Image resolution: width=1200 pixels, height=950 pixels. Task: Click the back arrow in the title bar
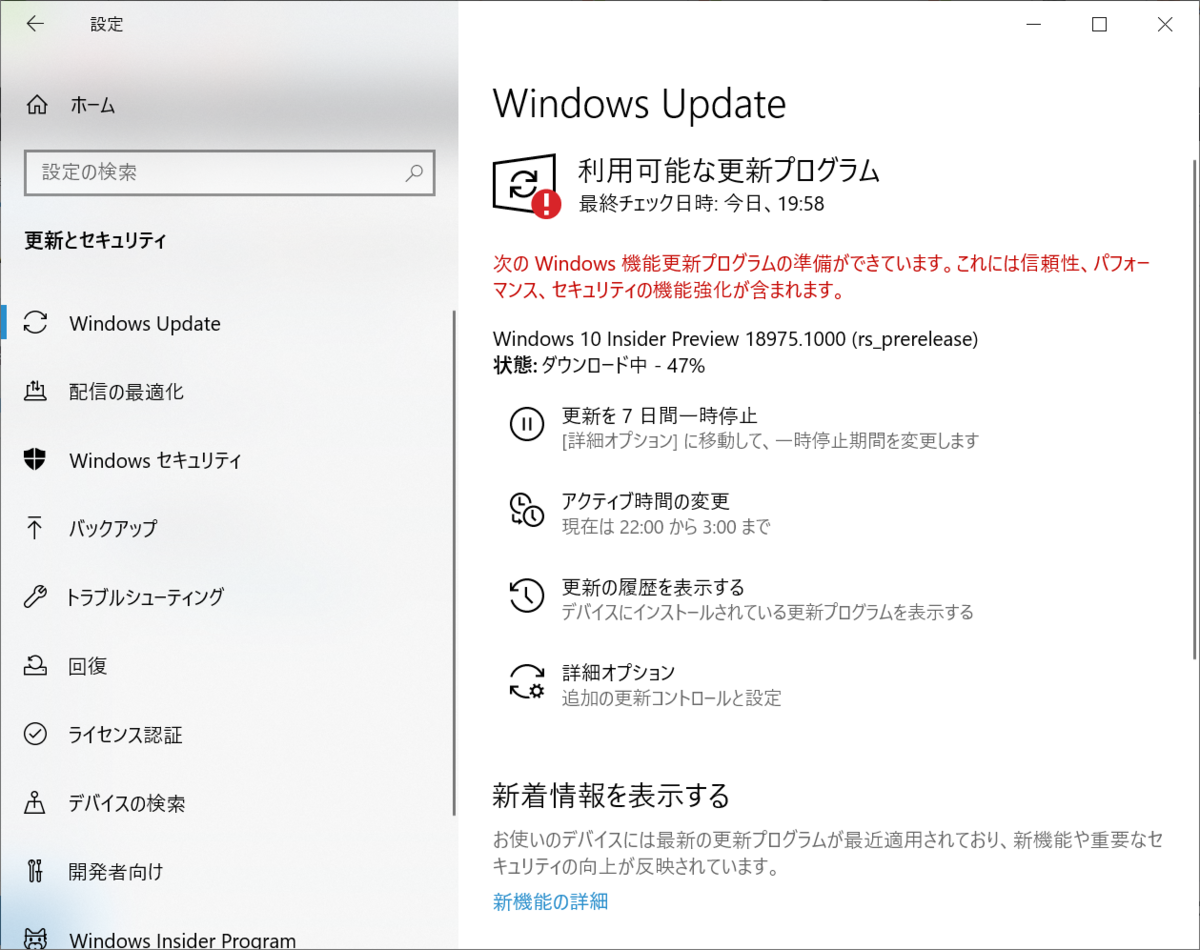click(35, 24)
